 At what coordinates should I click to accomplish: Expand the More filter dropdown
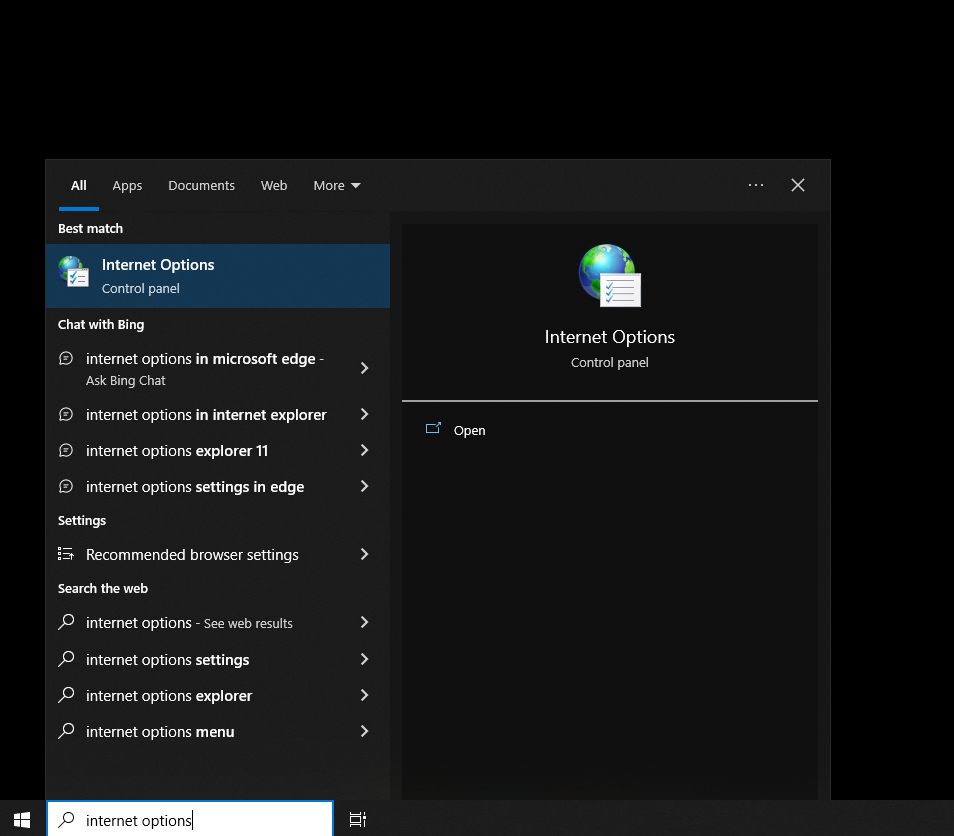coord(336,185)
